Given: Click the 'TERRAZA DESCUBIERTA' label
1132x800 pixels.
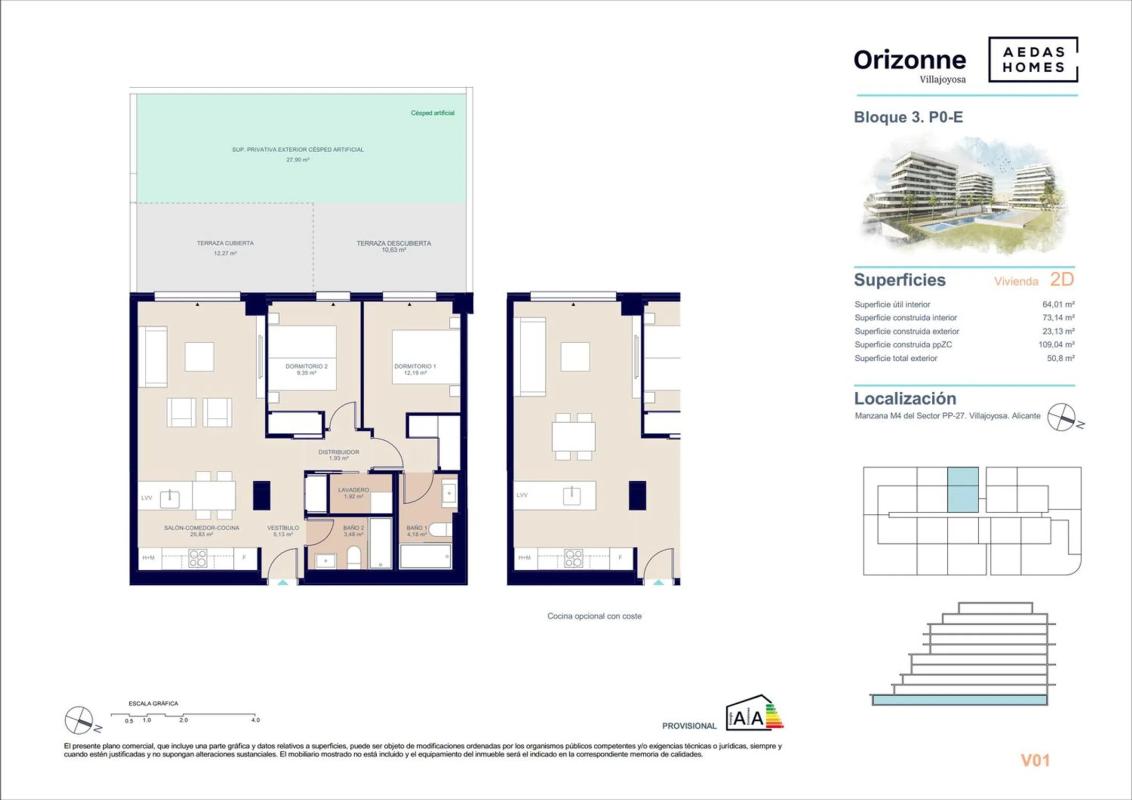Looking at the screenshot, I should [393, 243].
